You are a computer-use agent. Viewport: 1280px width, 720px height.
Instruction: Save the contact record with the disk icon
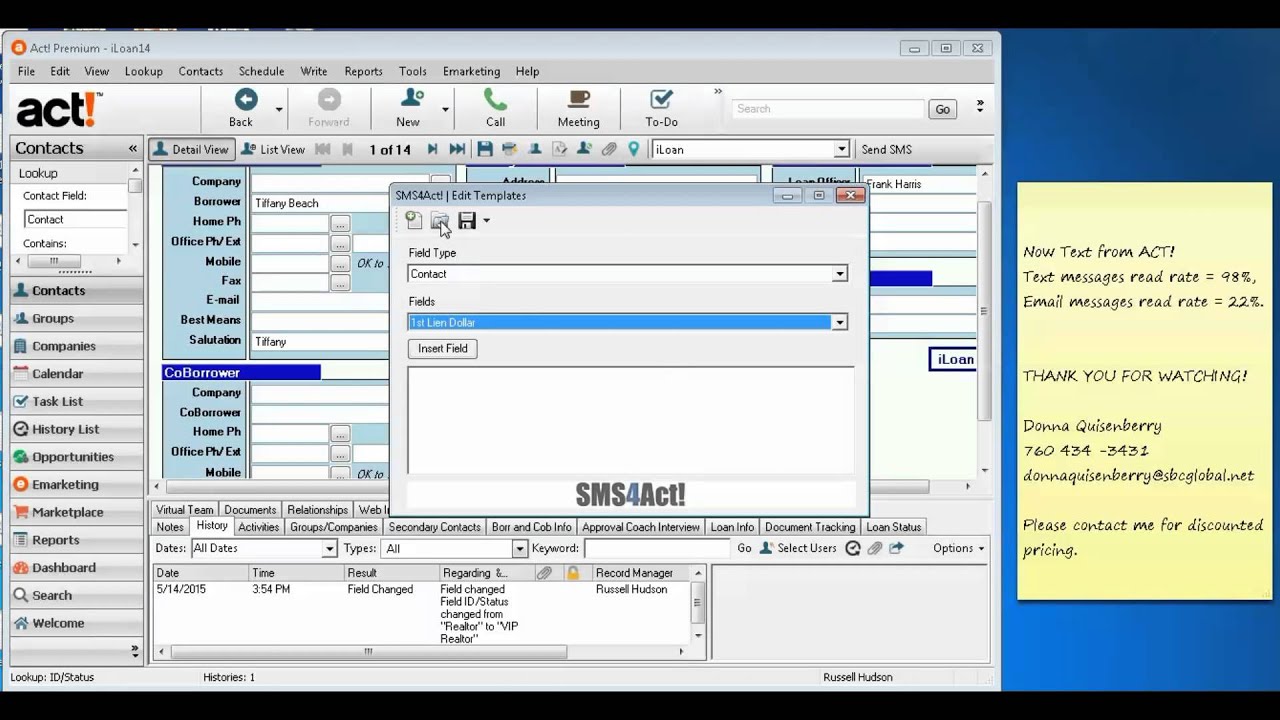(485, 149)
